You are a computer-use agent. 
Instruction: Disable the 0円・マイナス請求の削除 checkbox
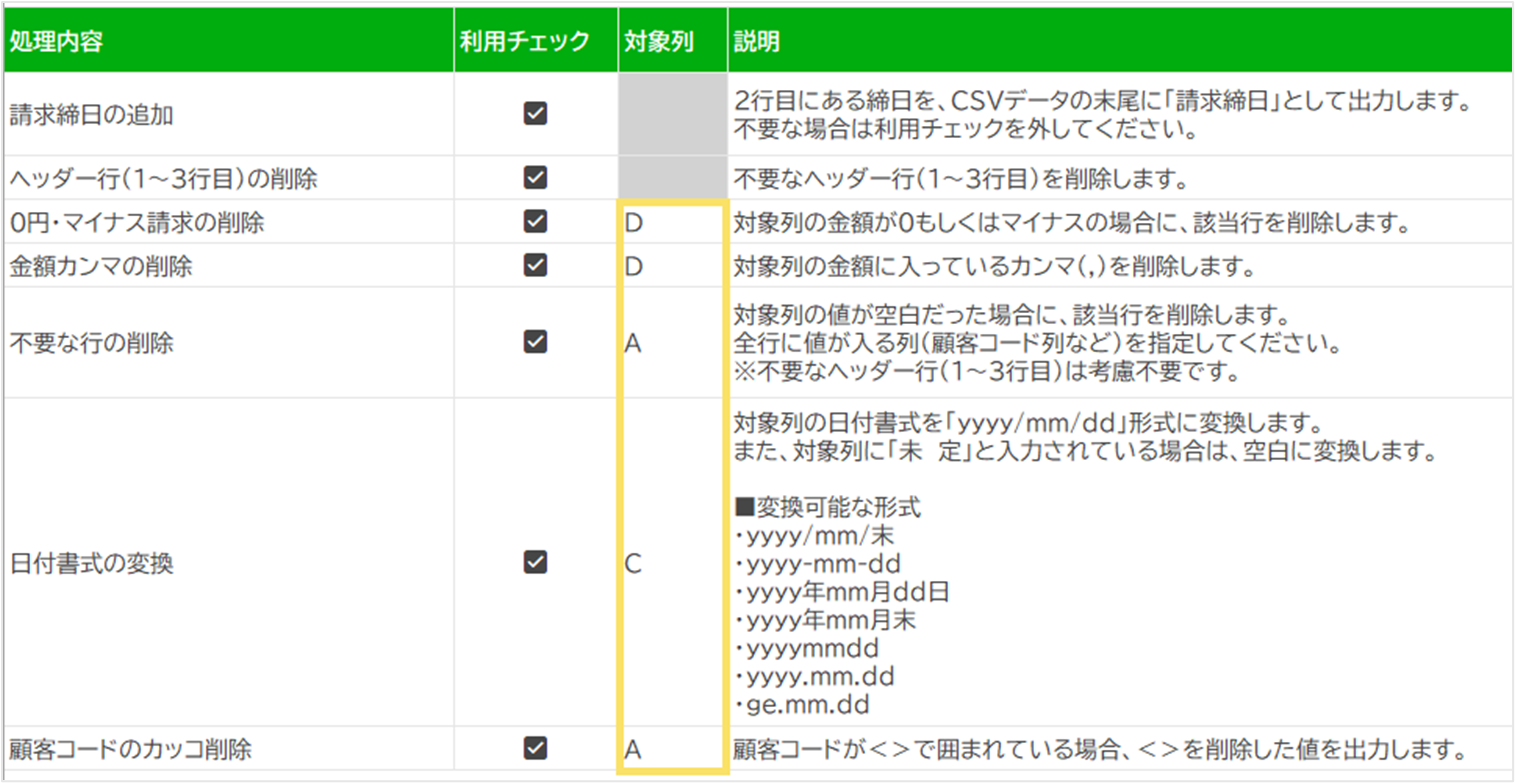[x=535, y=222]
